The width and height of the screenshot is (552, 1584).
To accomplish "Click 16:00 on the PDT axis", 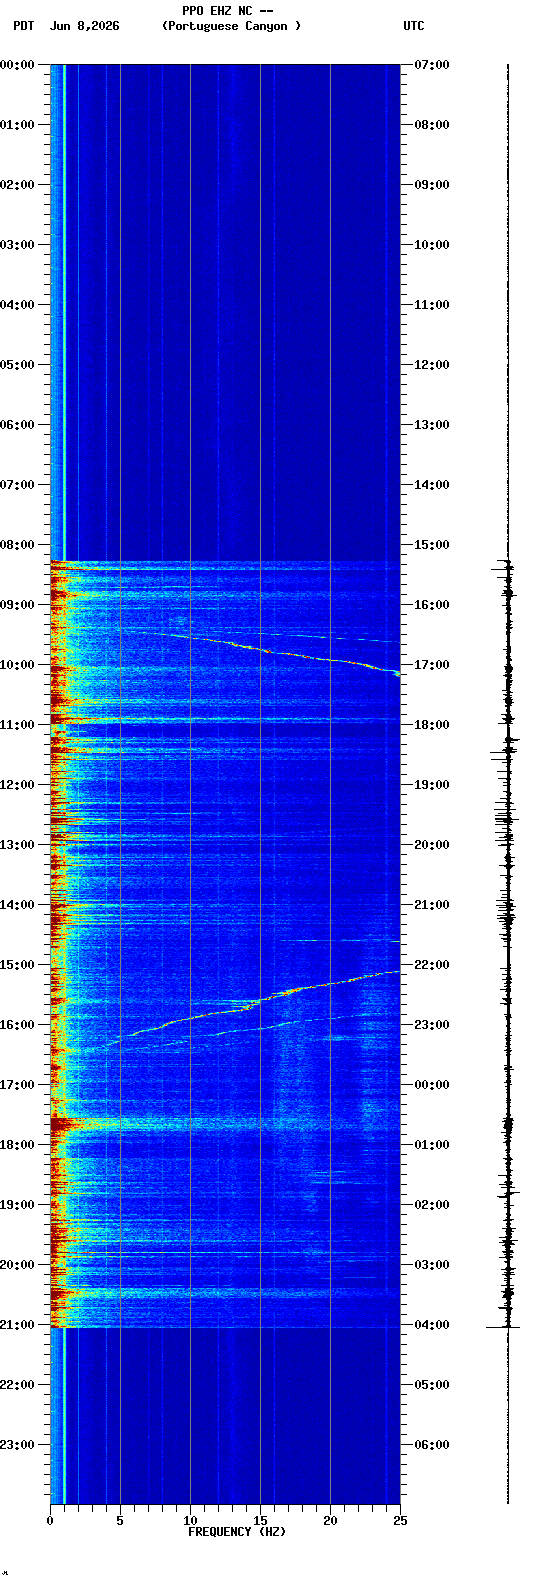I will tap(17, 1025).
